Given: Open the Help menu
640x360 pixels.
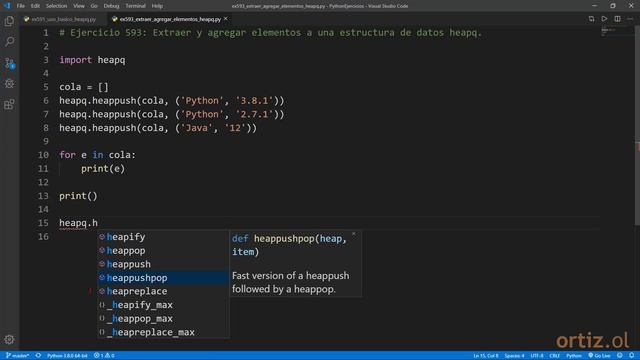Looking at the screenshot, I should (157, 6).
